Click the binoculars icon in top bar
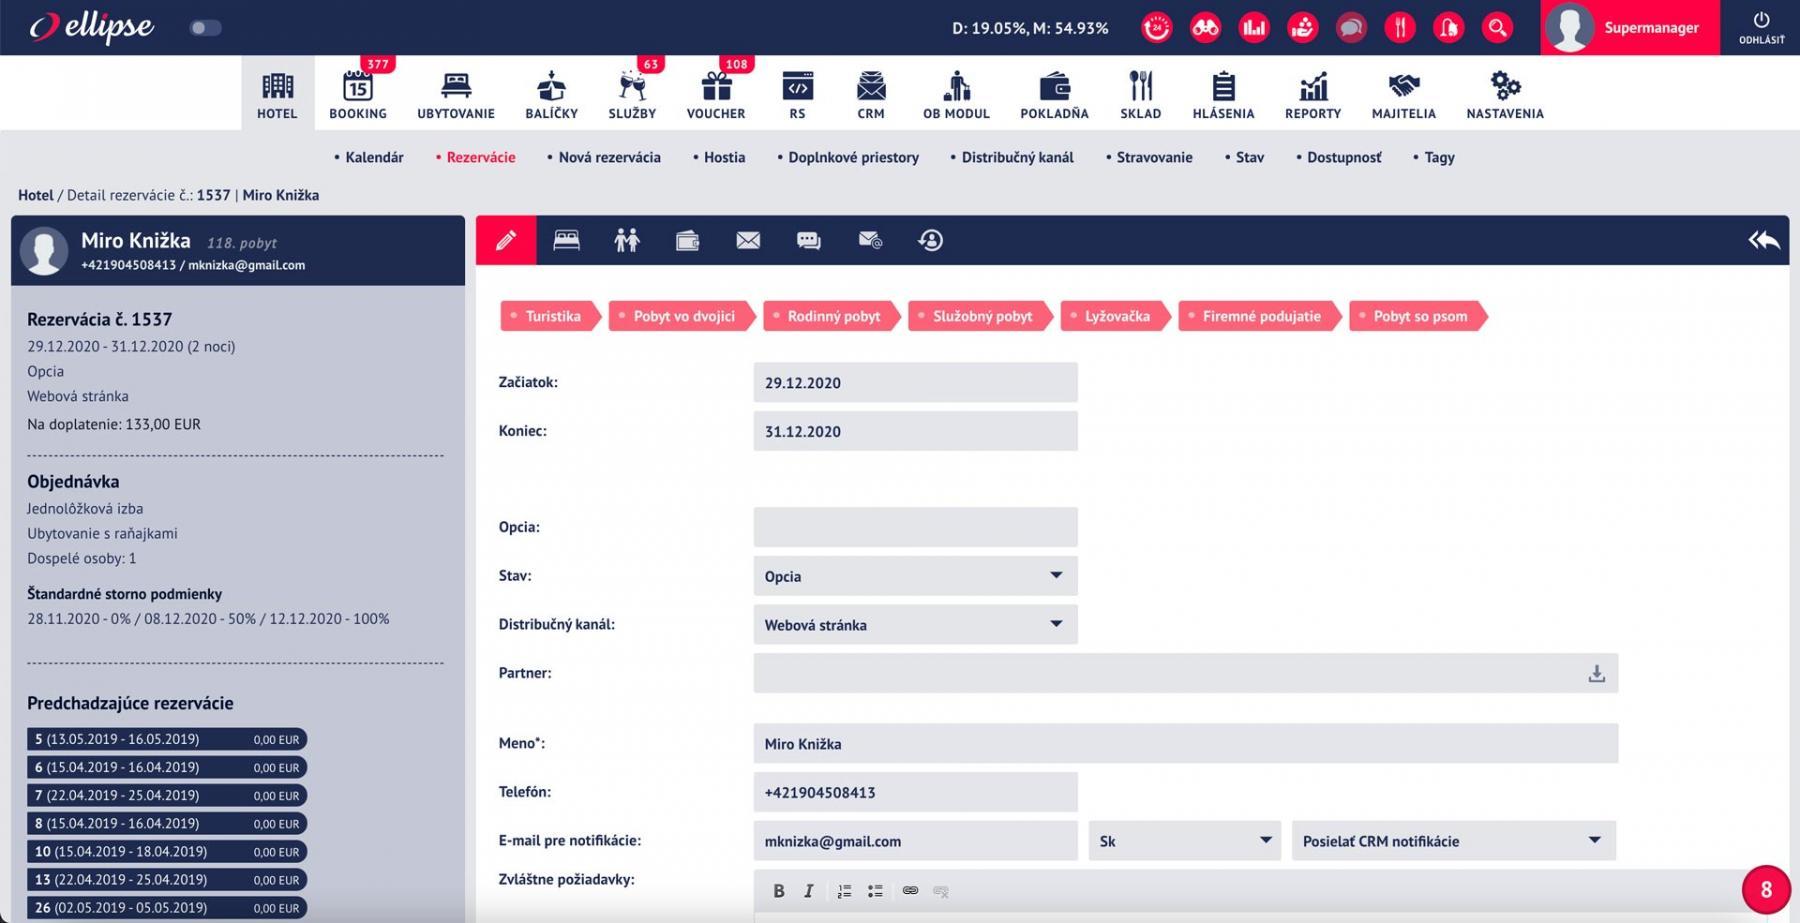Screen dimensions: 1800x923 (1205, 28)
